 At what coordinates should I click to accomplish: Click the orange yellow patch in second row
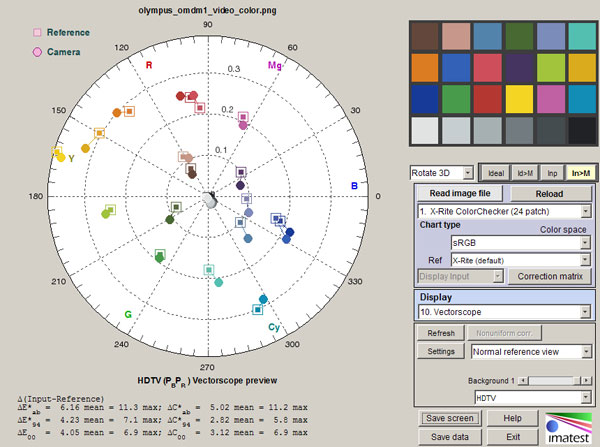point(582,68)
